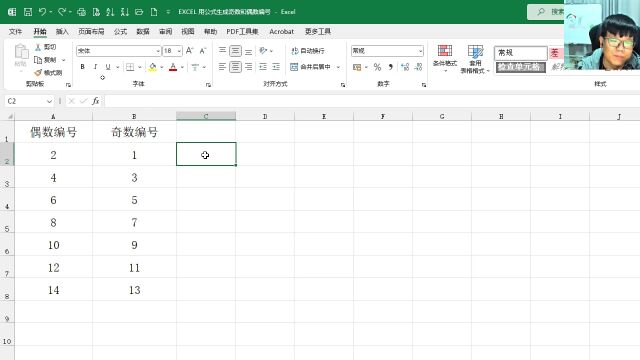Switch to the Acrobat ribbon tab
The image size is (640, 360).
pos(281,31)
